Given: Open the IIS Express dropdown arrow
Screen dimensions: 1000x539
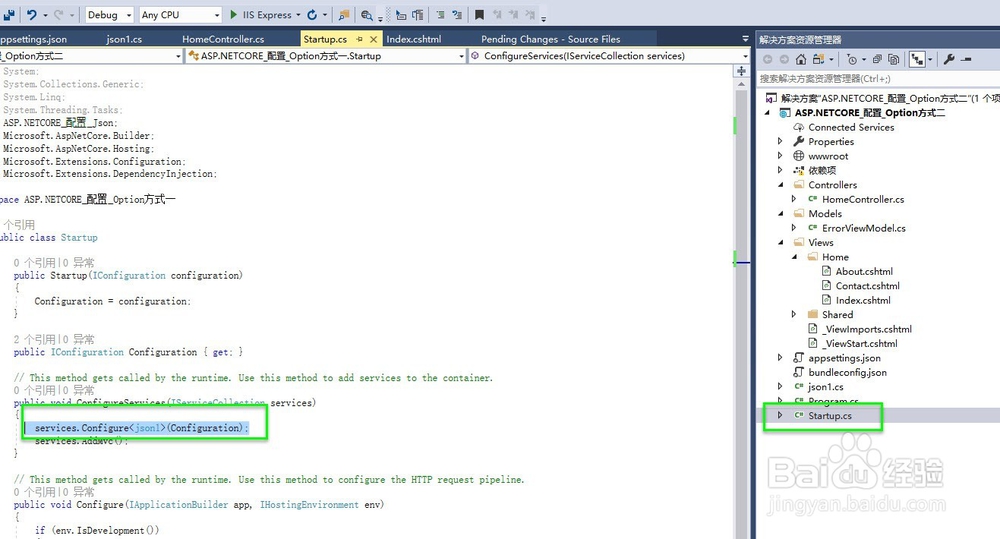Looking at the screenshot, I should (298, 15).
